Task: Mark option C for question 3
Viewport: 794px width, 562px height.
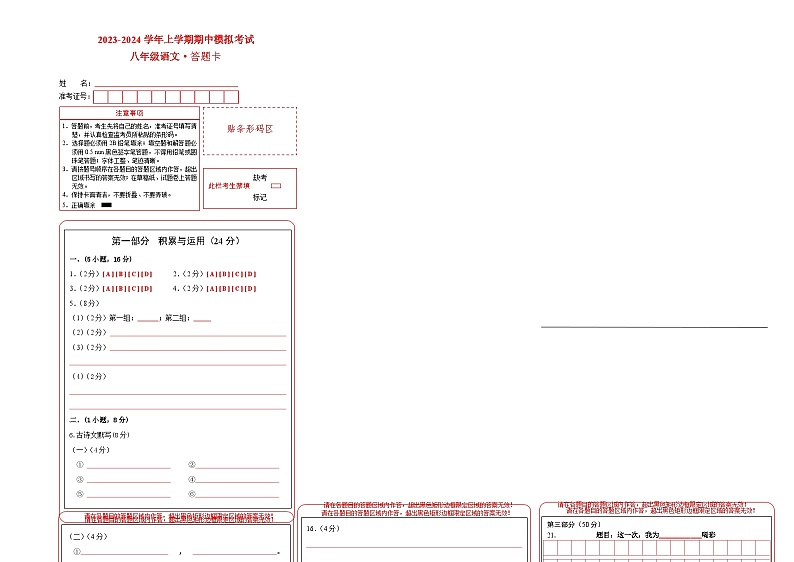Action: 134,289
